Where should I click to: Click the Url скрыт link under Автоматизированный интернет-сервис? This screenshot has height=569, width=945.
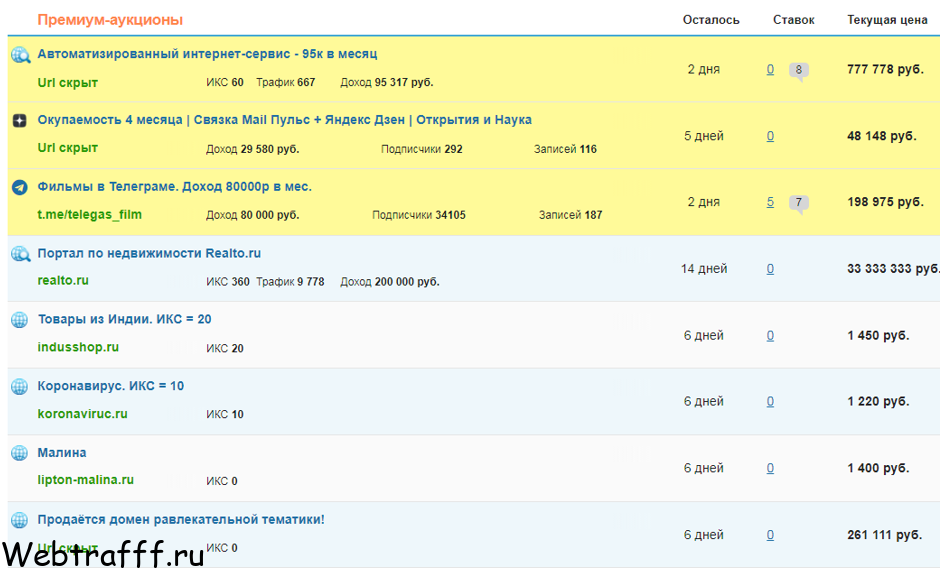coord(68,83)
